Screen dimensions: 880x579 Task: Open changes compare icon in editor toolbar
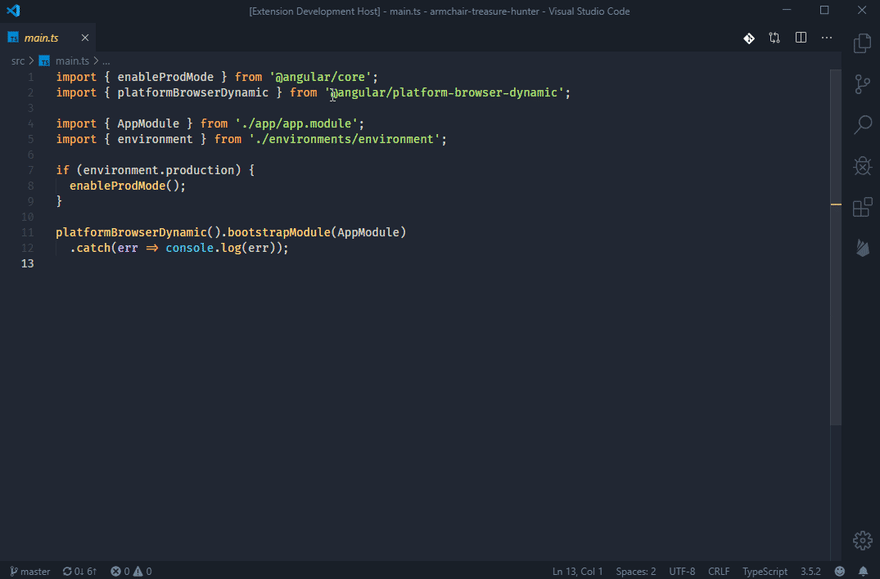pos(774,38)
